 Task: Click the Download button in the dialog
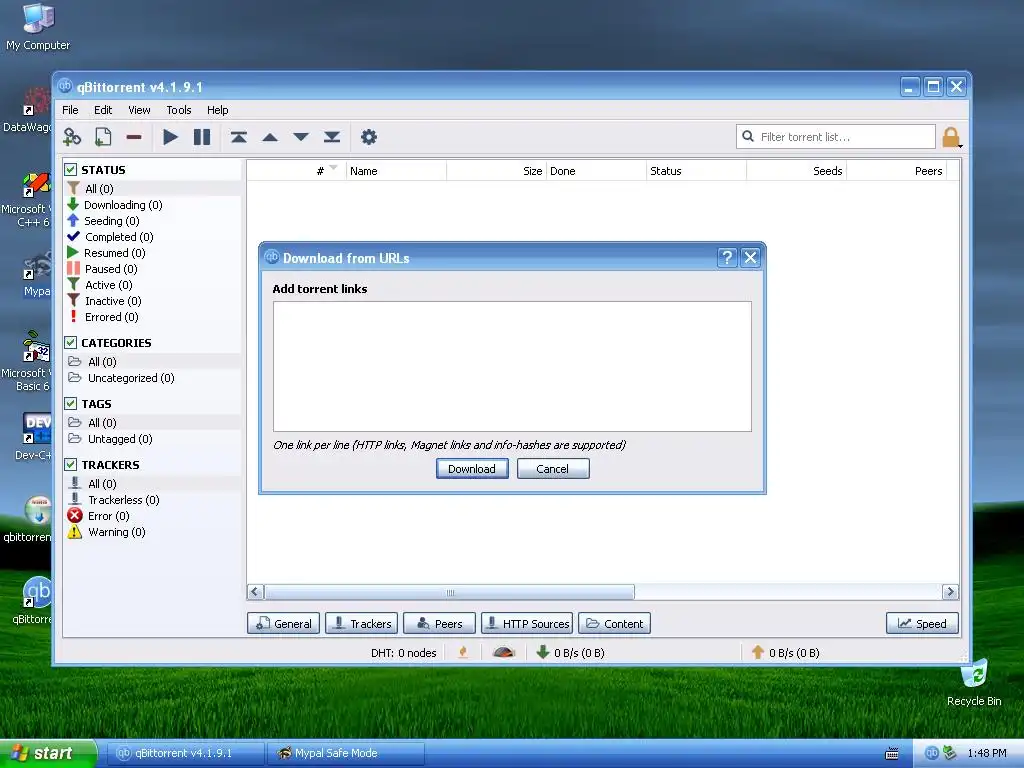click(x=472, y=469)
